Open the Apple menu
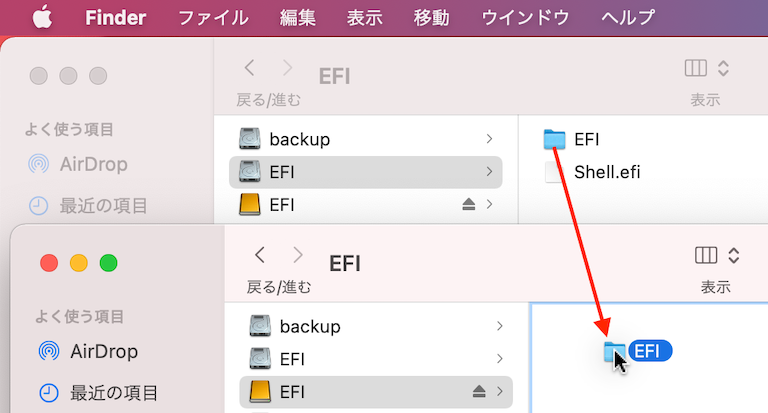The height and width of the screenshot is (413, 768). [42, 18]
